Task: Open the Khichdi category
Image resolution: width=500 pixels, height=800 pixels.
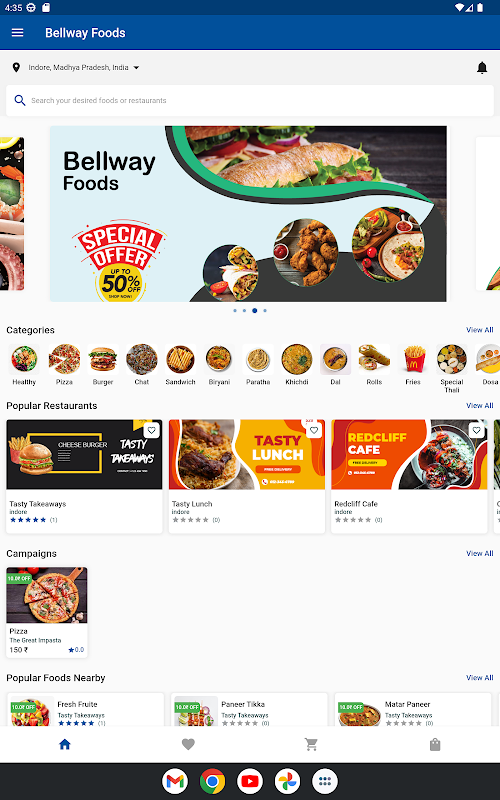Action: tap(297, 359)
